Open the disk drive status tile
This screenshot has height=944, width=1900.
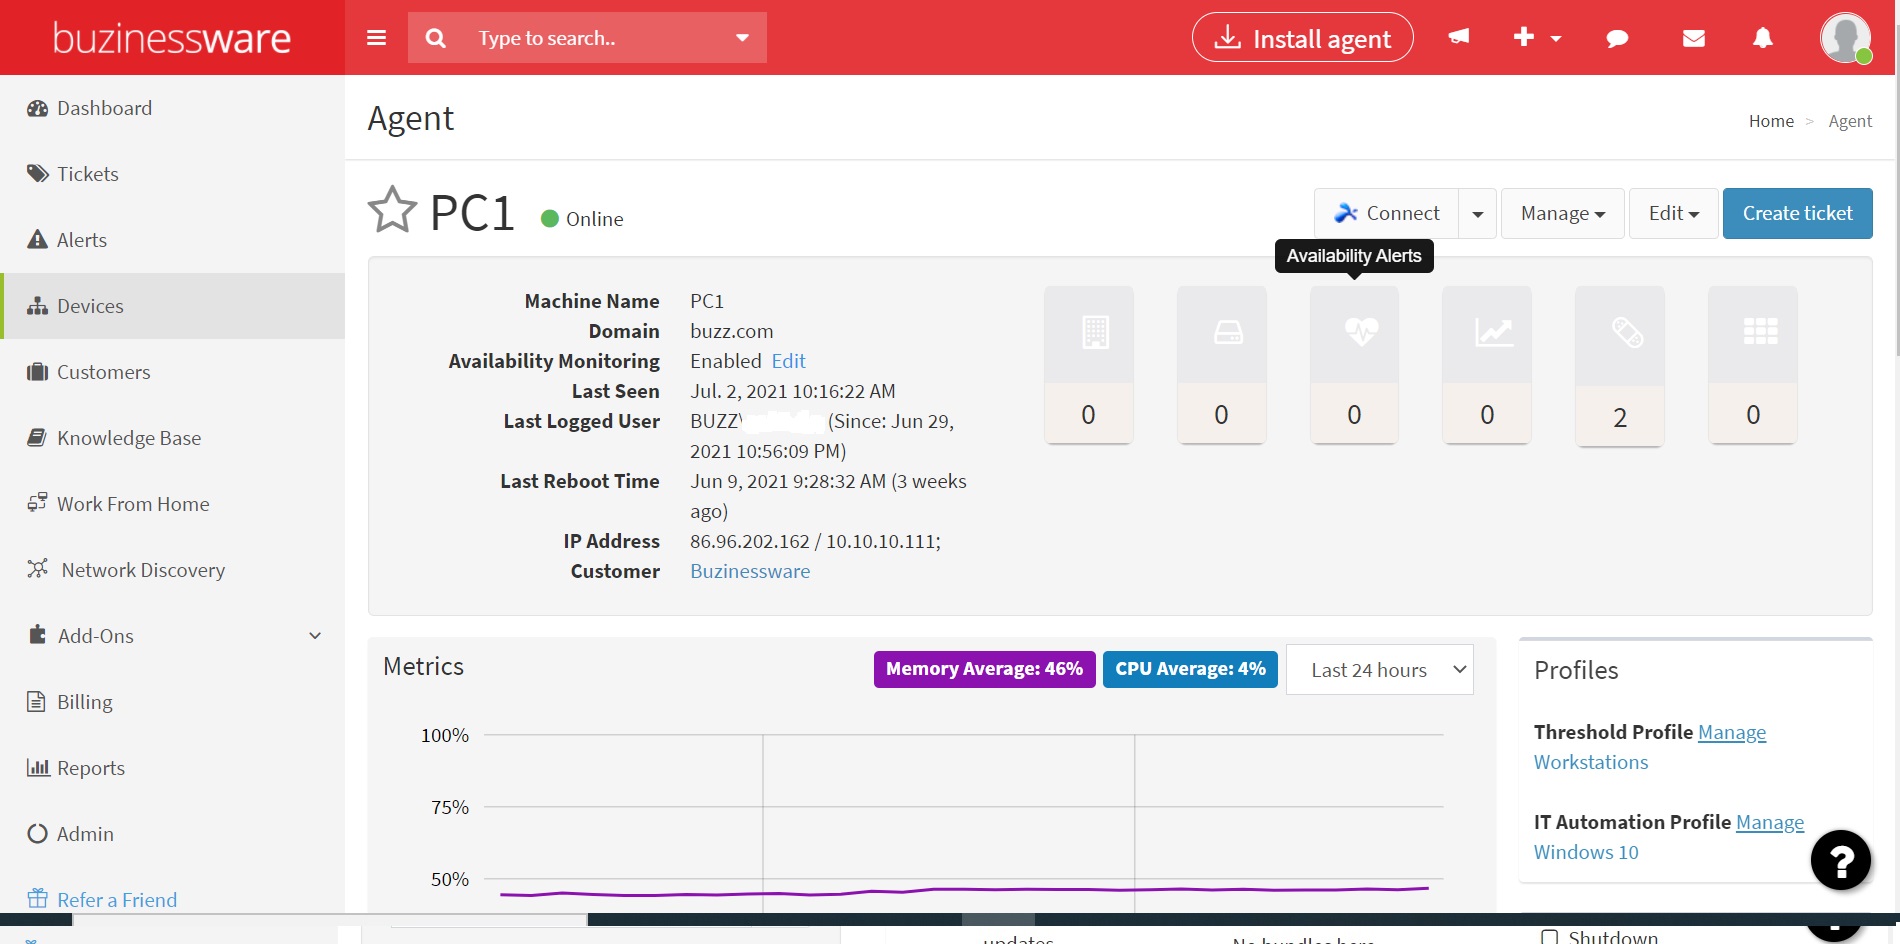coord(1221,365)
